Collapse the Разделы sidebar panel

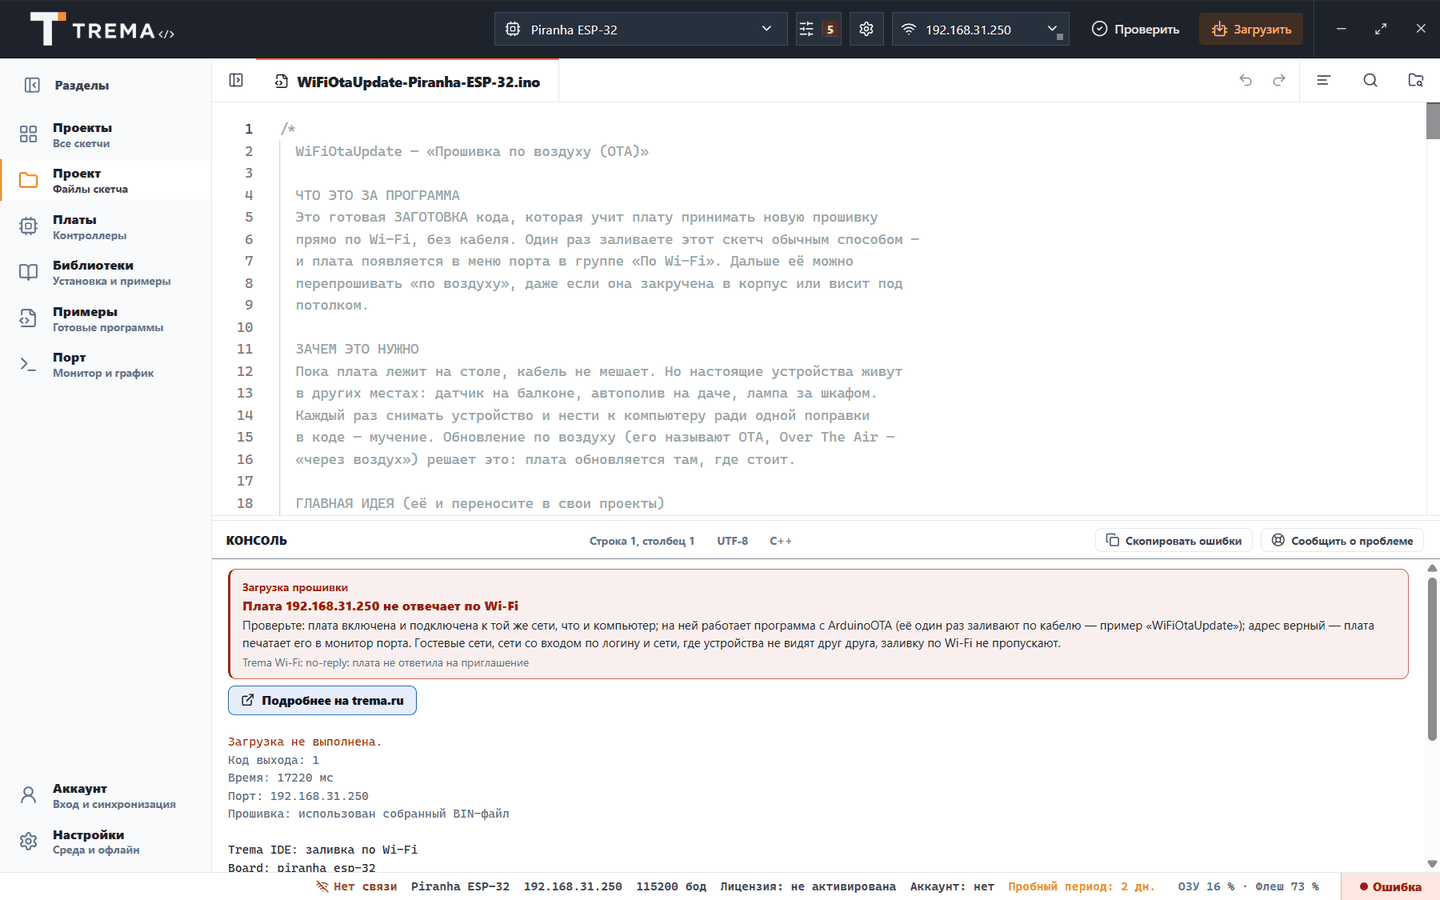click(32, 85)
